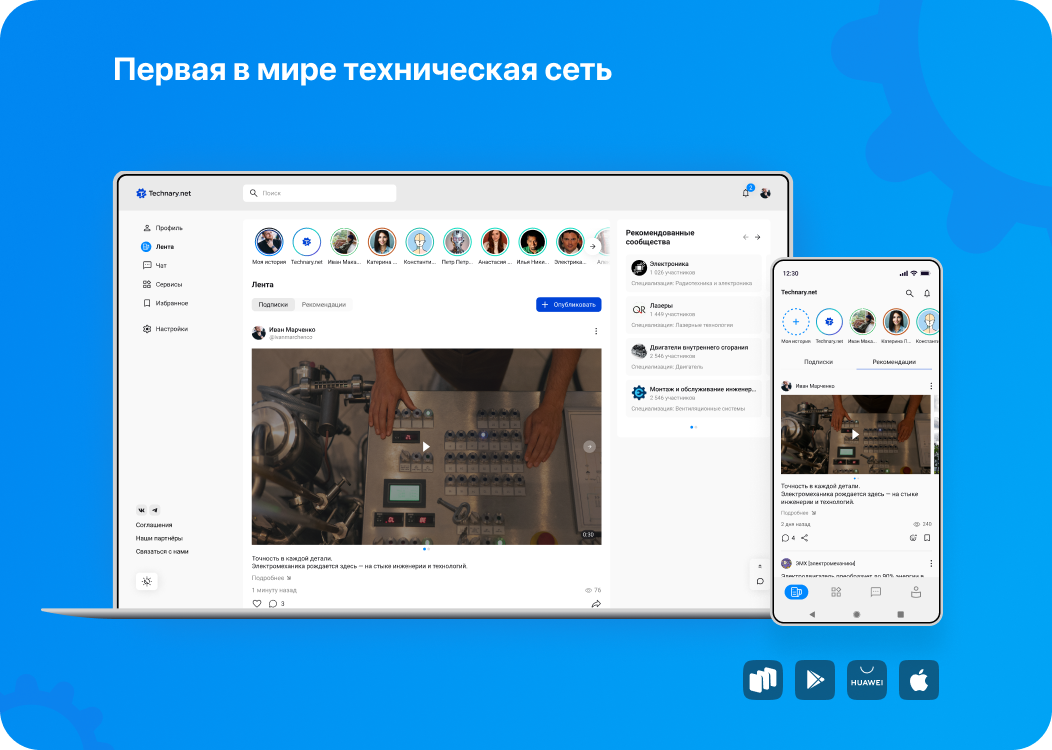Select Лента in the sidebar

click(158, 247)
